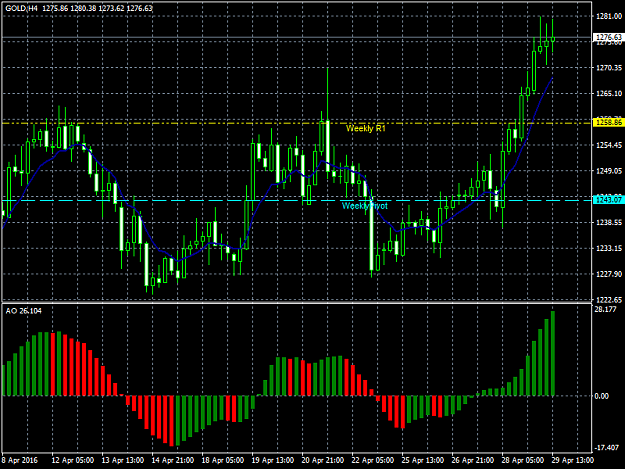Click the 1249.05 price axis label

click(x=609, y=171)
